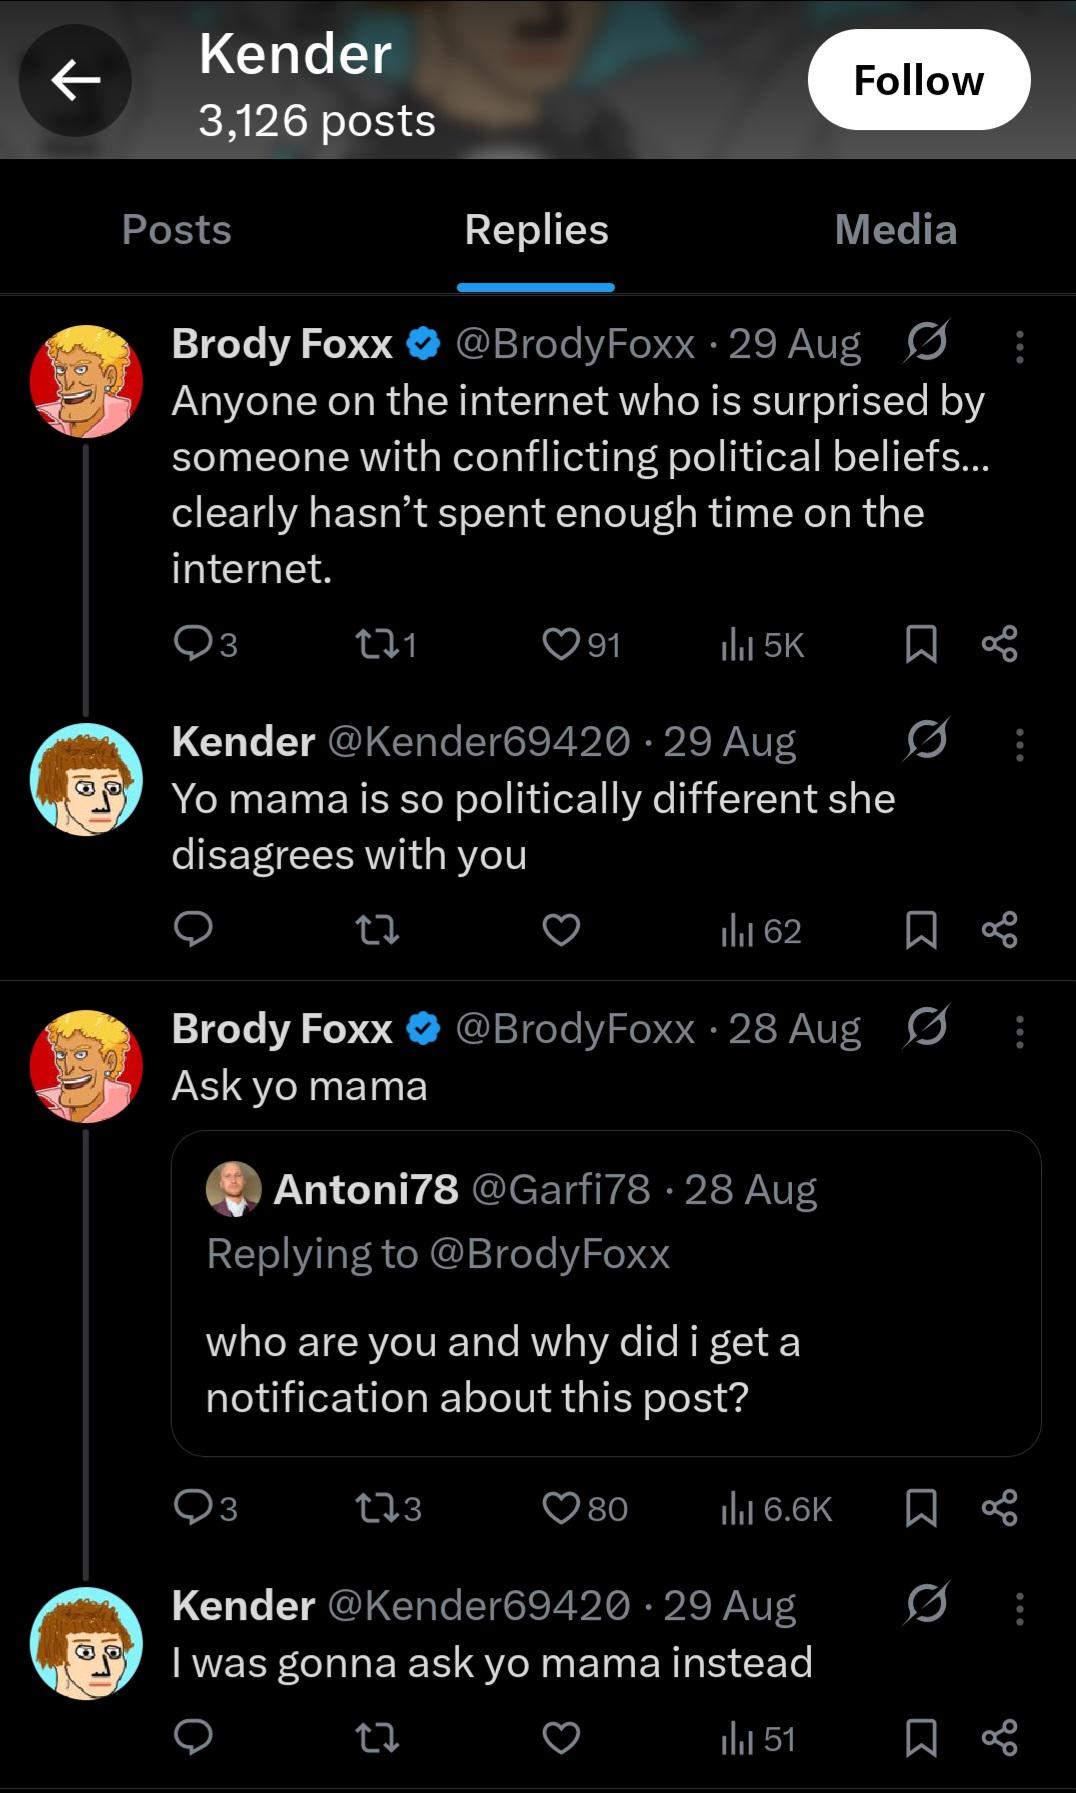This screenshot has height=1793, width=1076.
Task: Open more options on the 'Ask yo mama' post
Action: (x=1019, y=1031)
